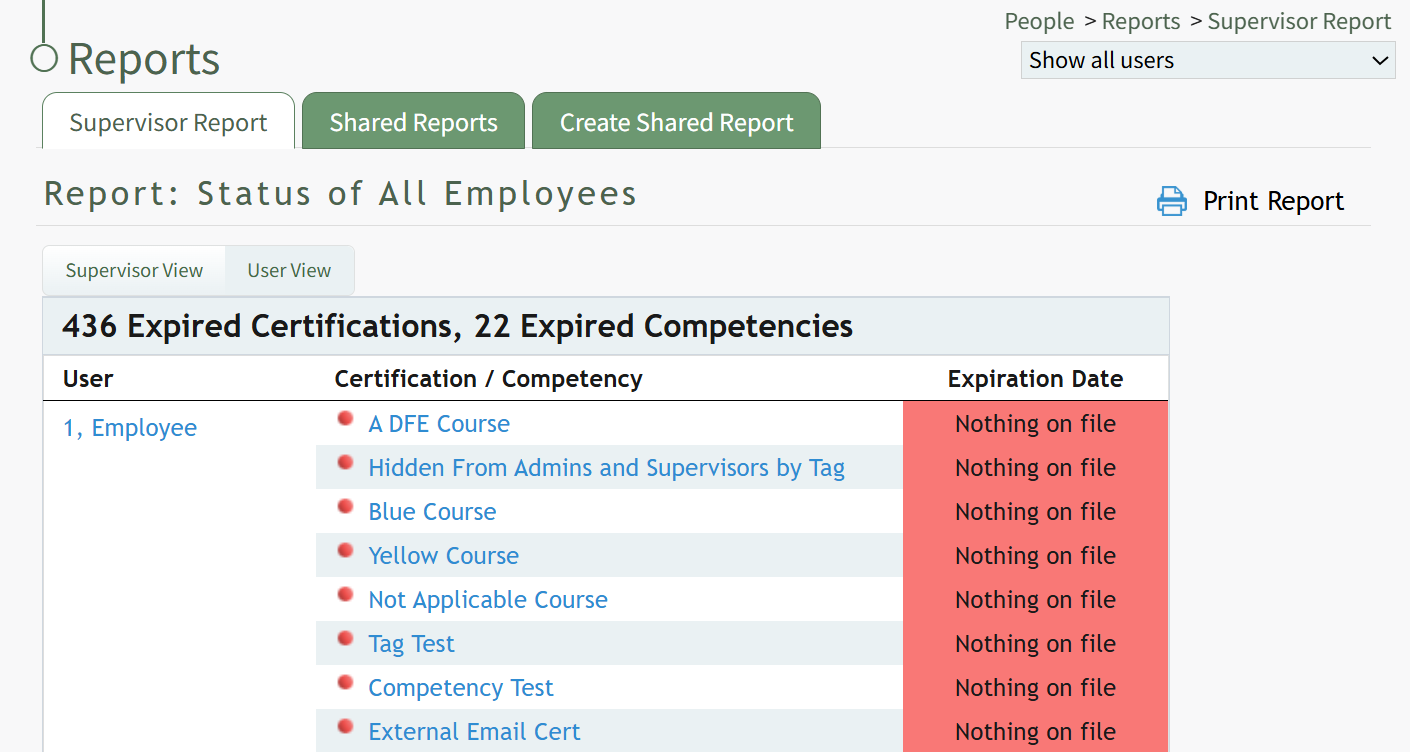Click the red expiration cell for A DFE Course
This screenshot has width=1410, height=752.
click(x=1035, y=424)
